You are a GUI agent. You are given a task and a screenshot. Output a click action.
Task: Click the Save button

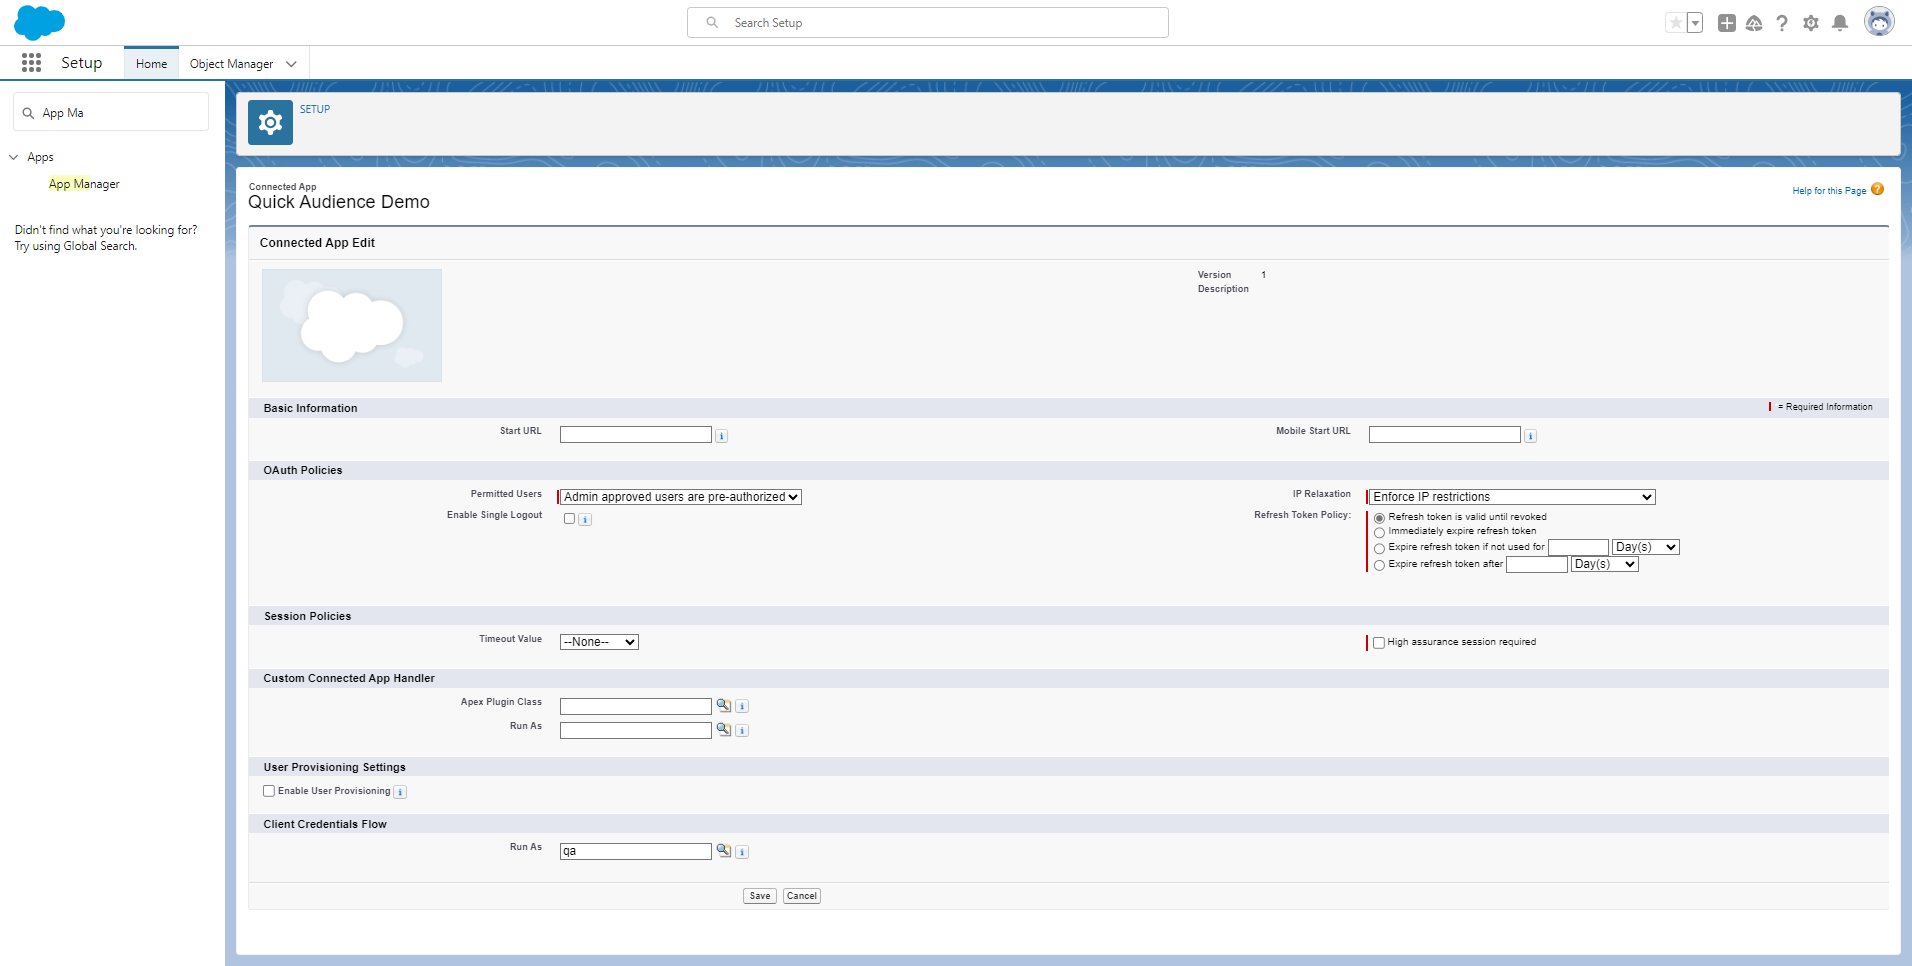pyautogui.click(x=760, y=896)
